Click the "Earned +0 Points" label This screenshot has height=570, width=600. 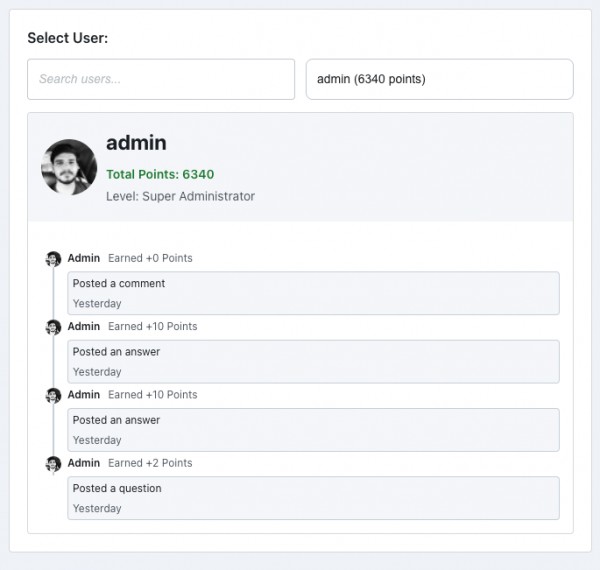pyautogui.click(x=150, y=258)
